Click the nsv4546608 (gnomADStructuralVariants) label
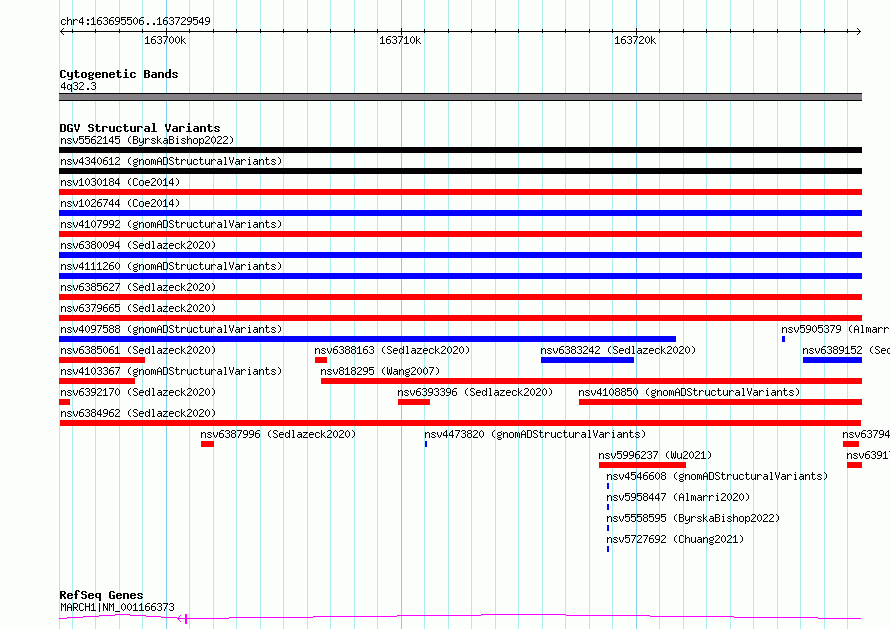This screenshot has width=890, height=629. 717,476
